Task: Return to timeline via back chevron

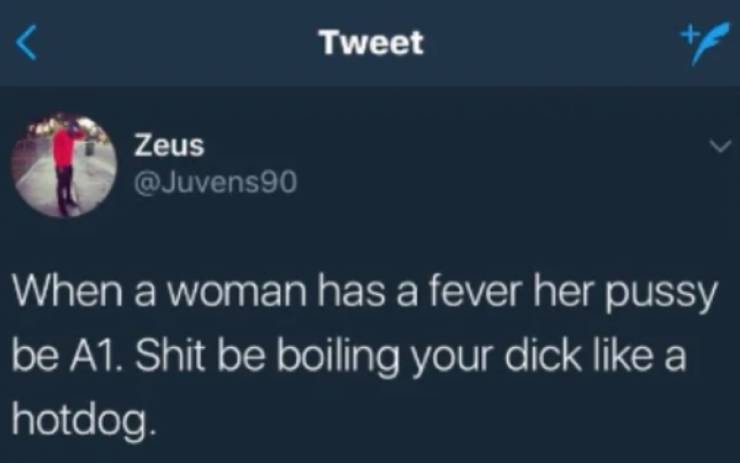Action: pos(26,42)
